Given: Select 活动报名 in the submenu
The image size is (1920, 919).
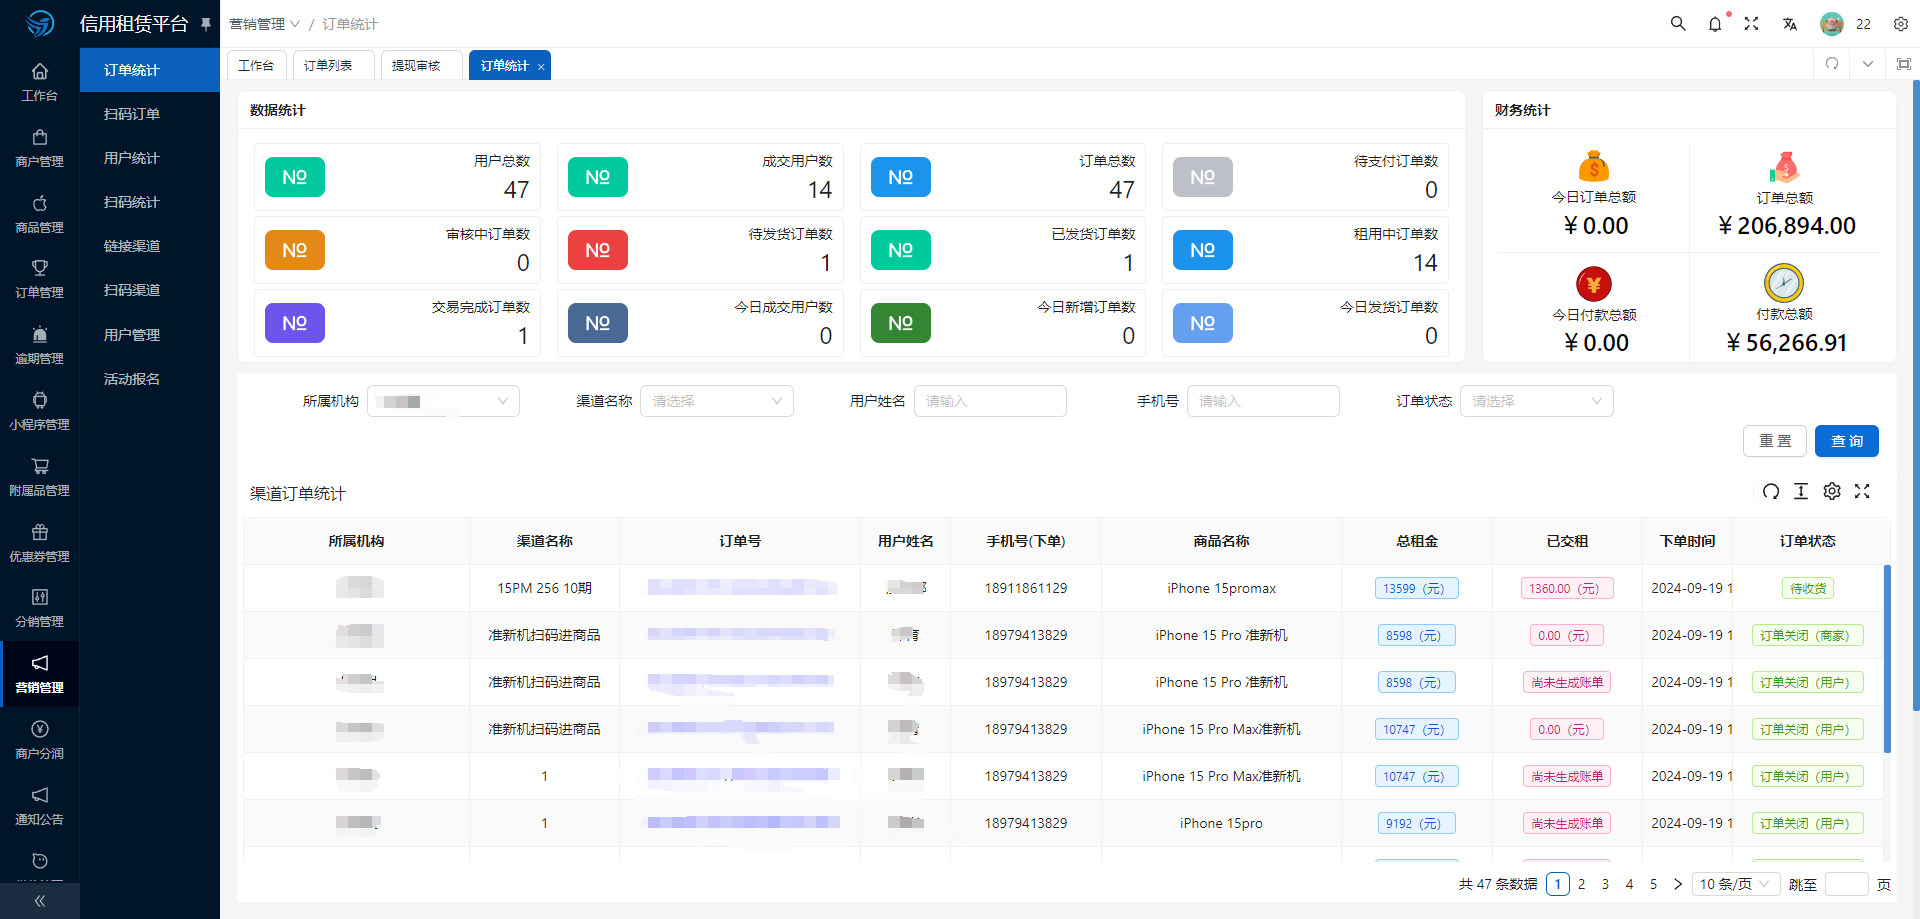Looking at the screenshot, I should [150, 379].
